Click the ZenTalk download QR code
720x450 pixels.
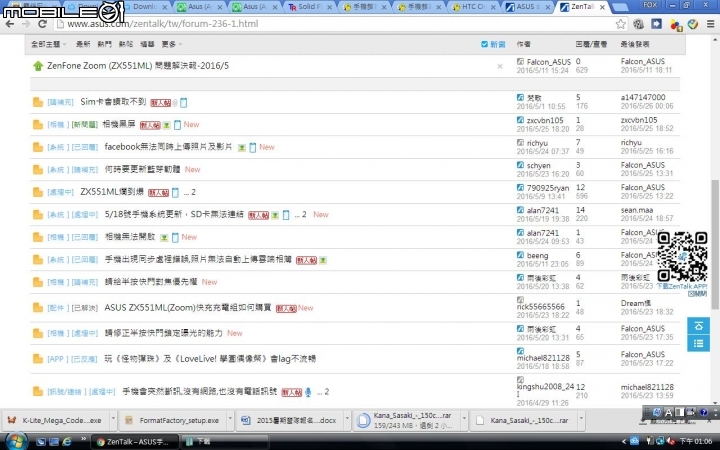coord(682,256)
